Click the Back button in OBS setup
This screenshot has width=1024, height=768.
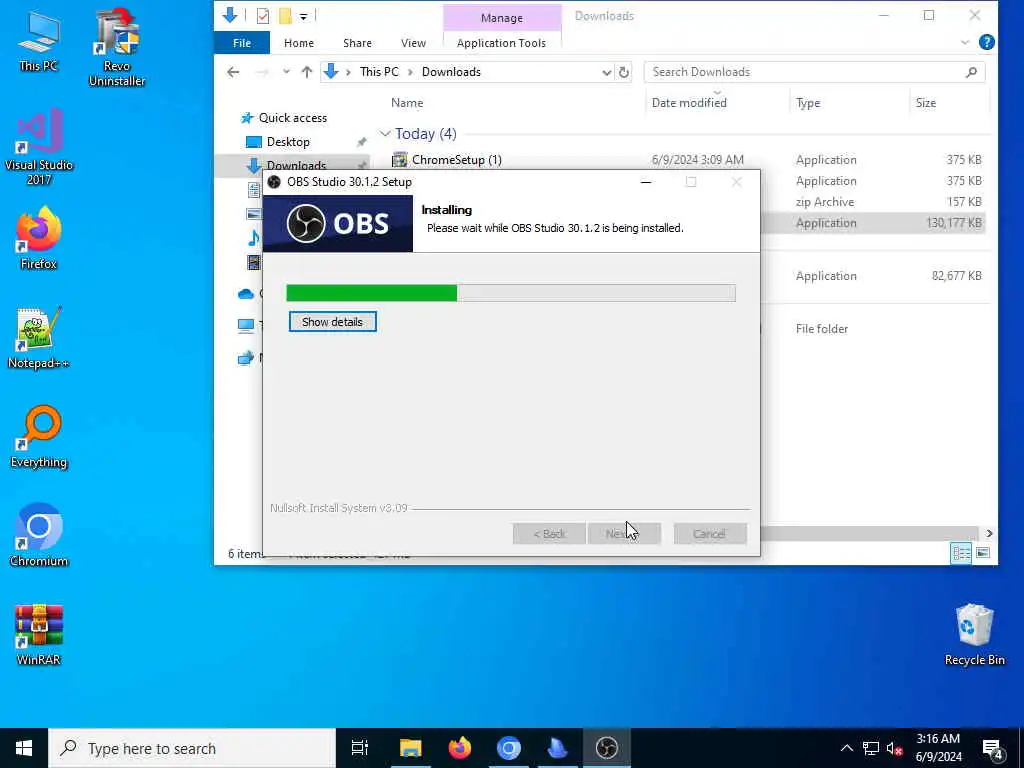click(549, 534)
